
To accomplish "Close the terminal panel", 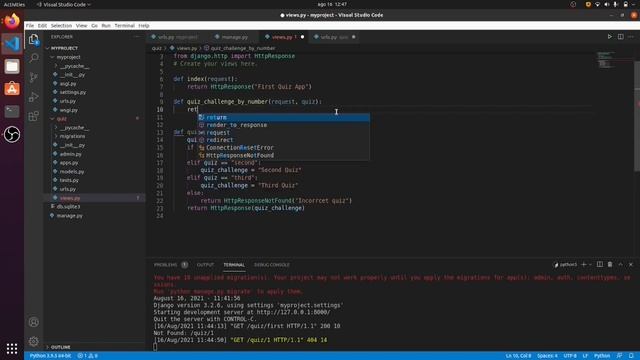I will coord(631,264).
